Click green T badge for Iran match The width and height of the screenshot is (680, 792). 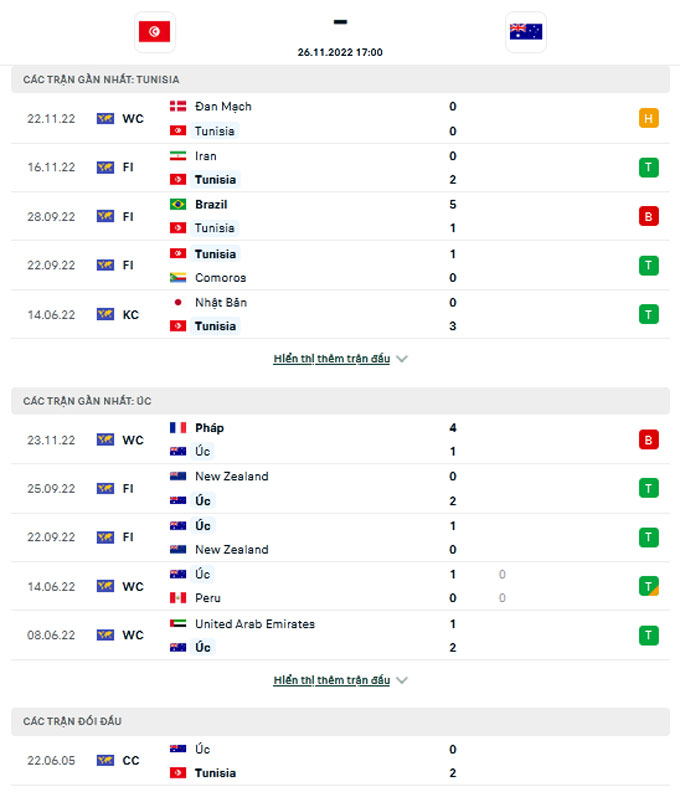coord(649,168)
